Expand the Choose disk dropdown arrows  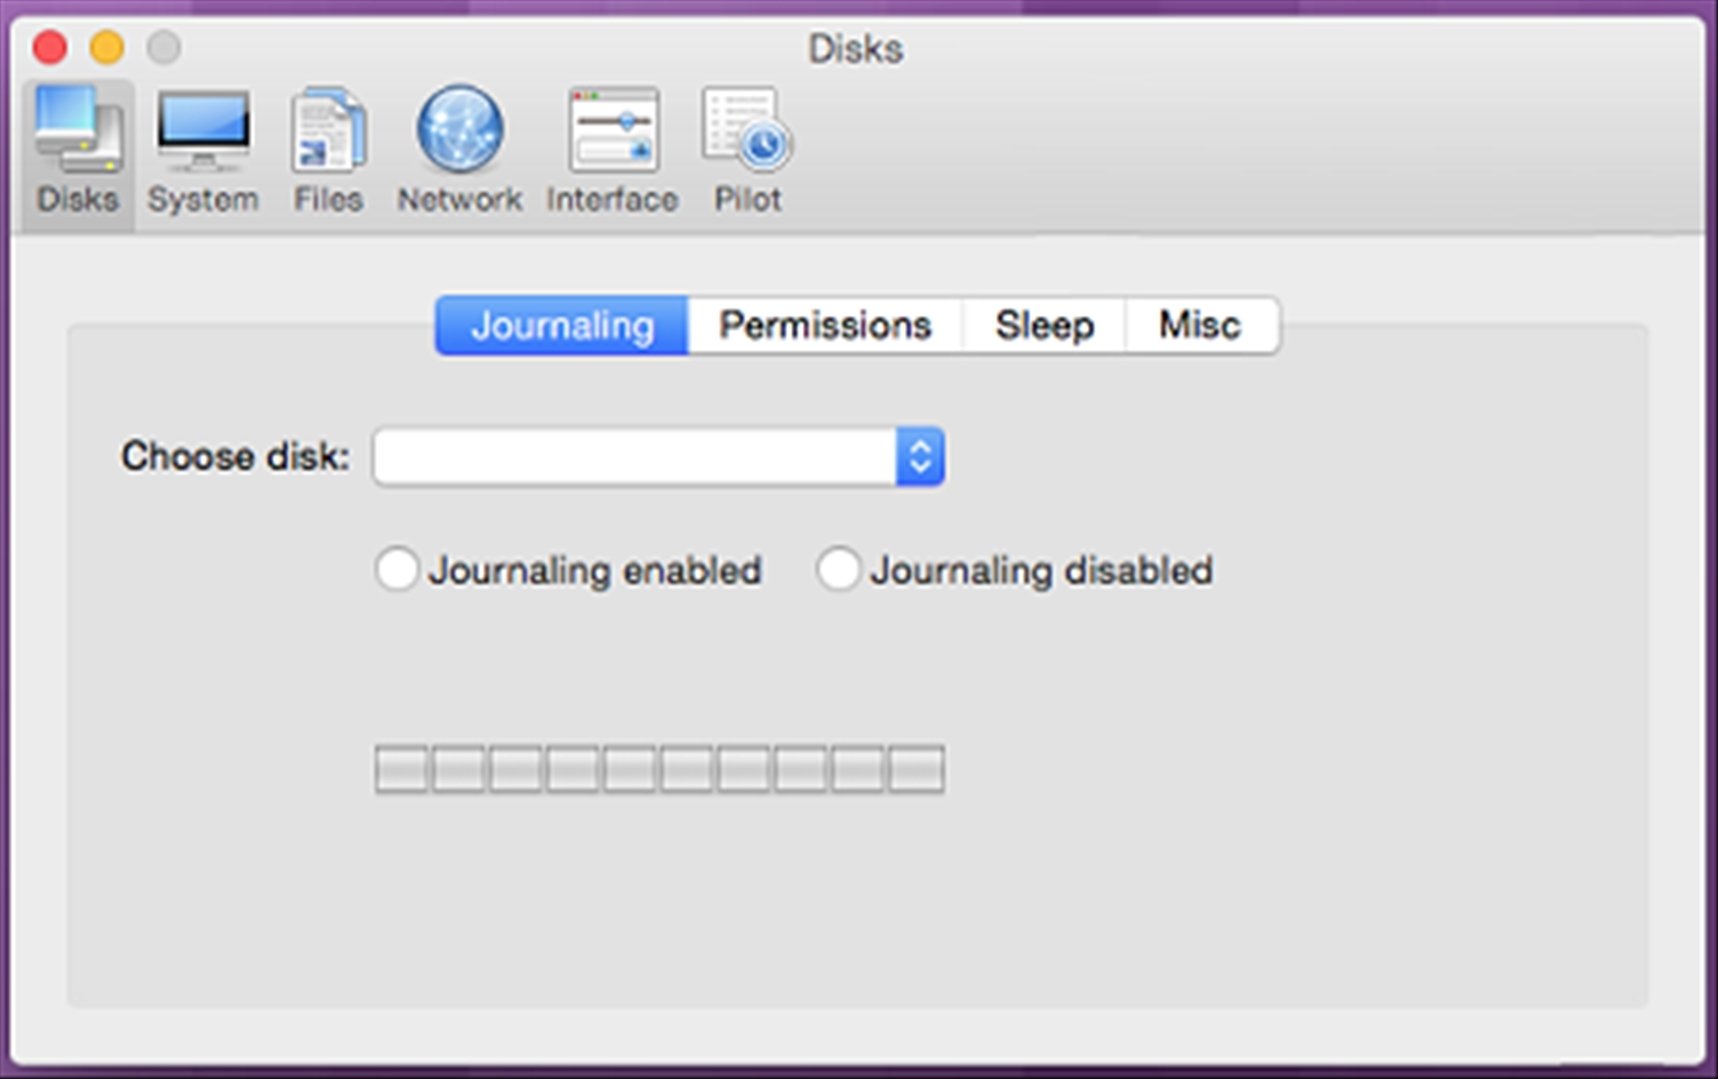920,457
